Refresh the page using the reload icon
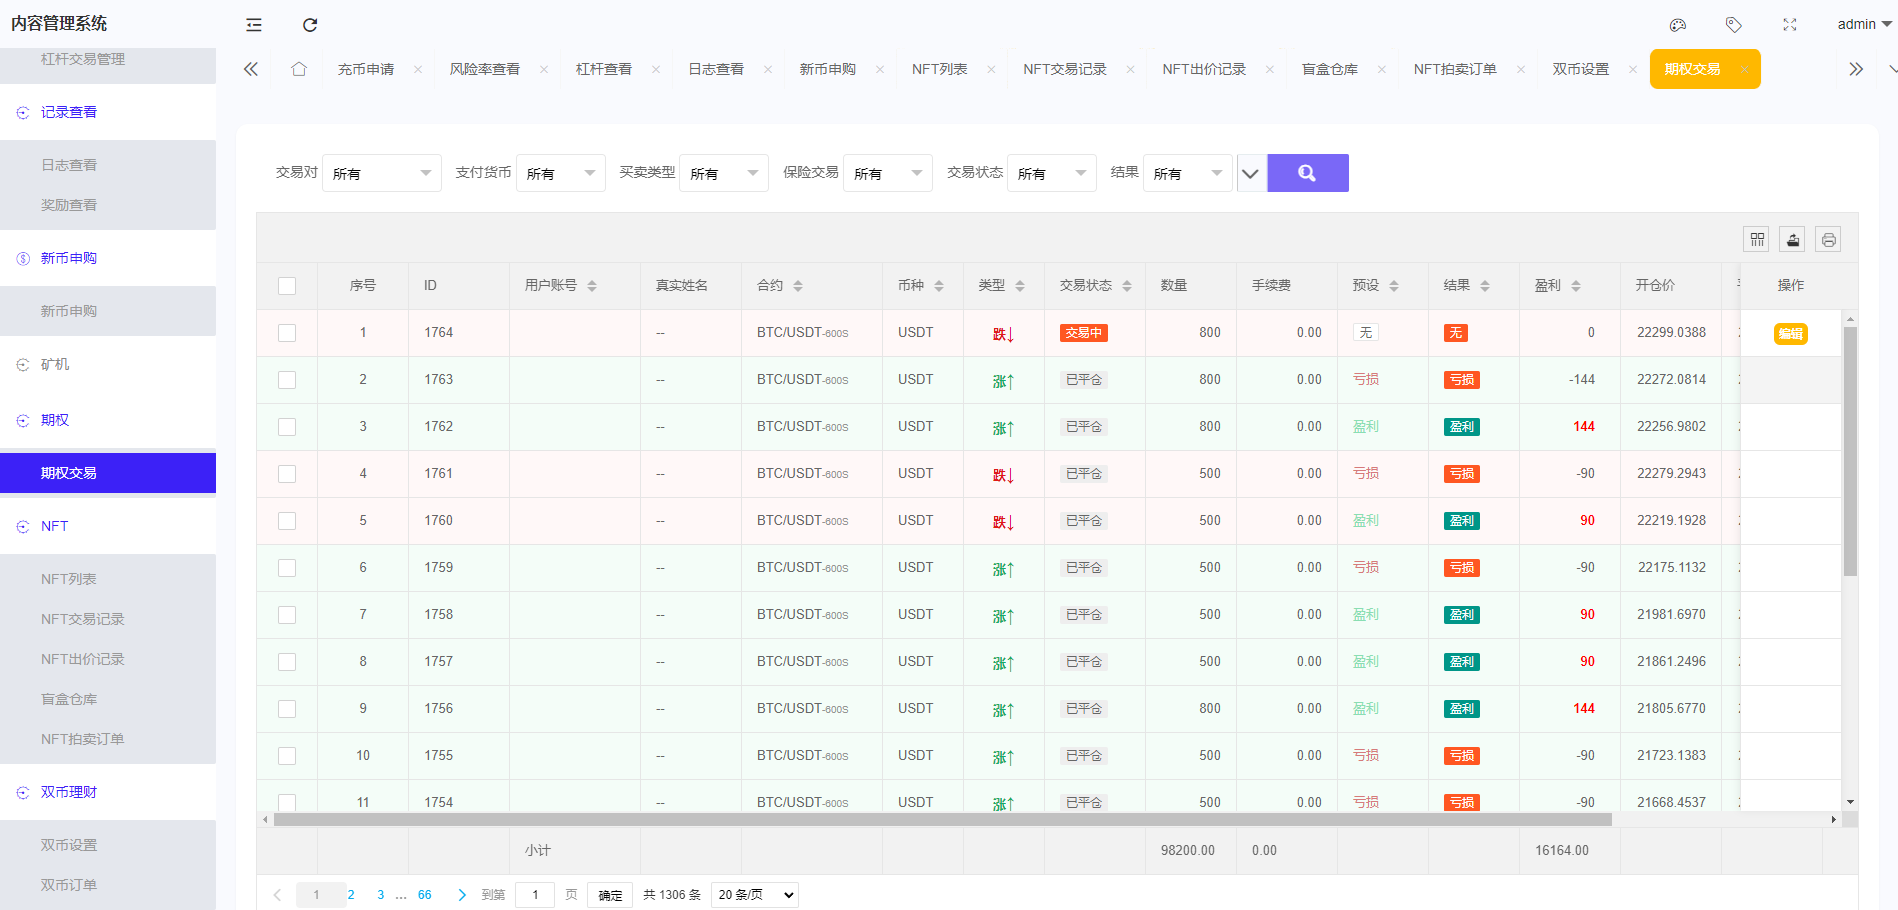Screen dimensions: 1898x910 [x=310, y=24]
